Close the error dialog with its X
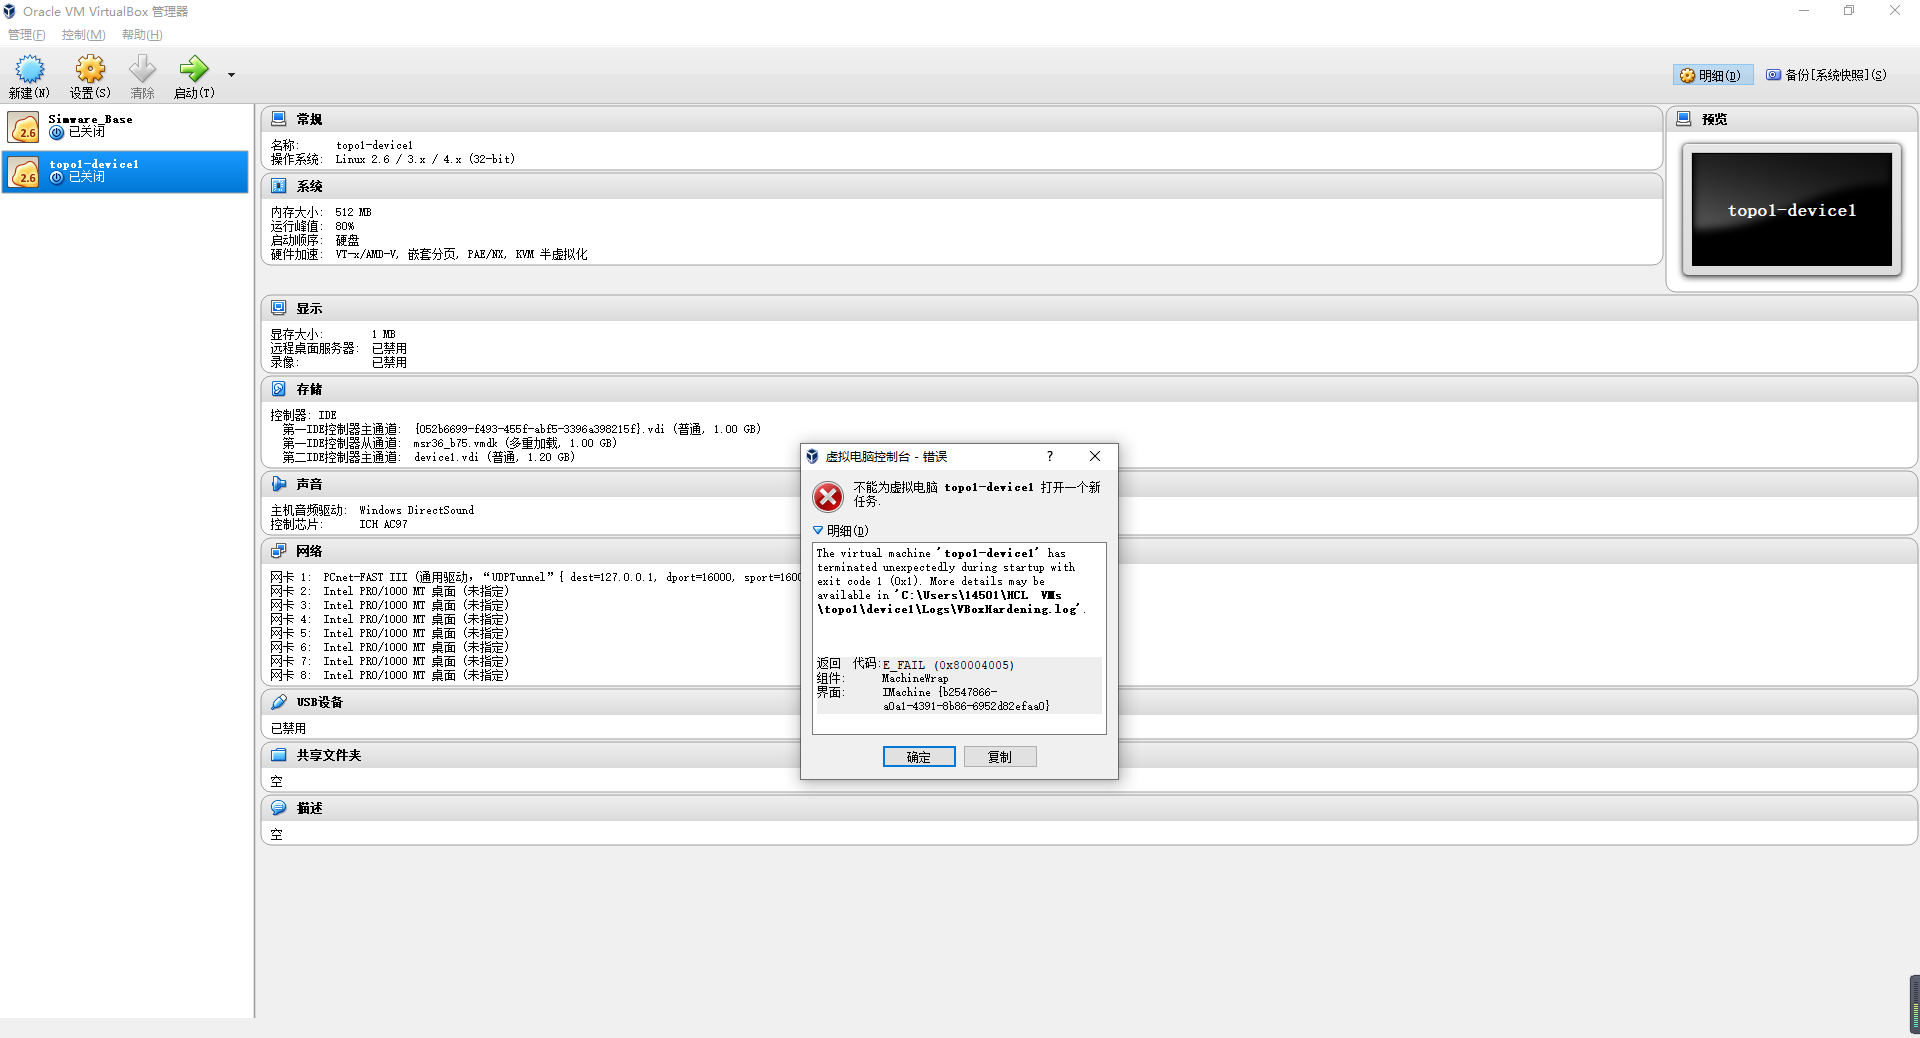This screenshot has width=1920, height=1038. [x=1095, y=456]
